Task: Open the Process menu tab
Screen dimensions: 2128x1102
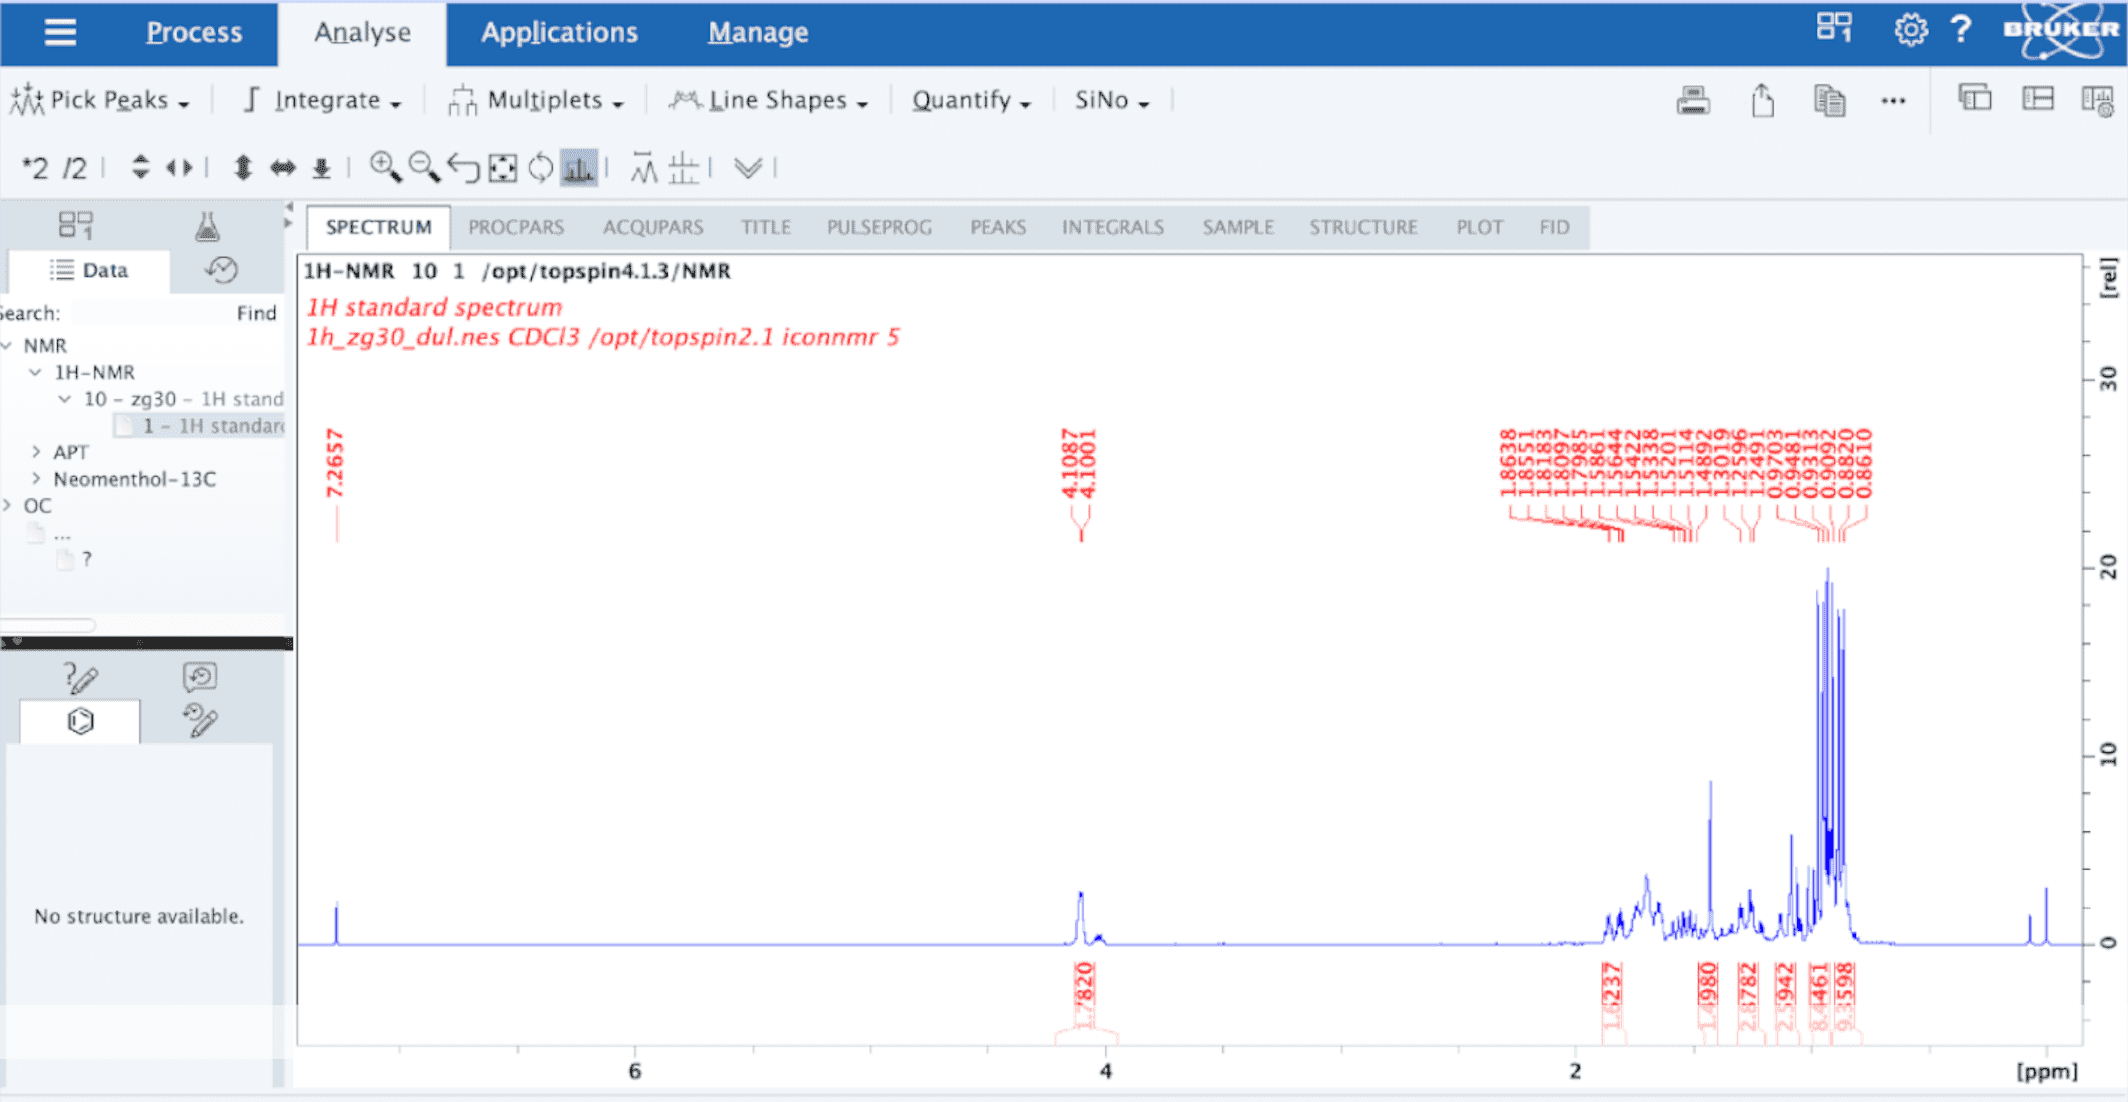Action: 194,32
